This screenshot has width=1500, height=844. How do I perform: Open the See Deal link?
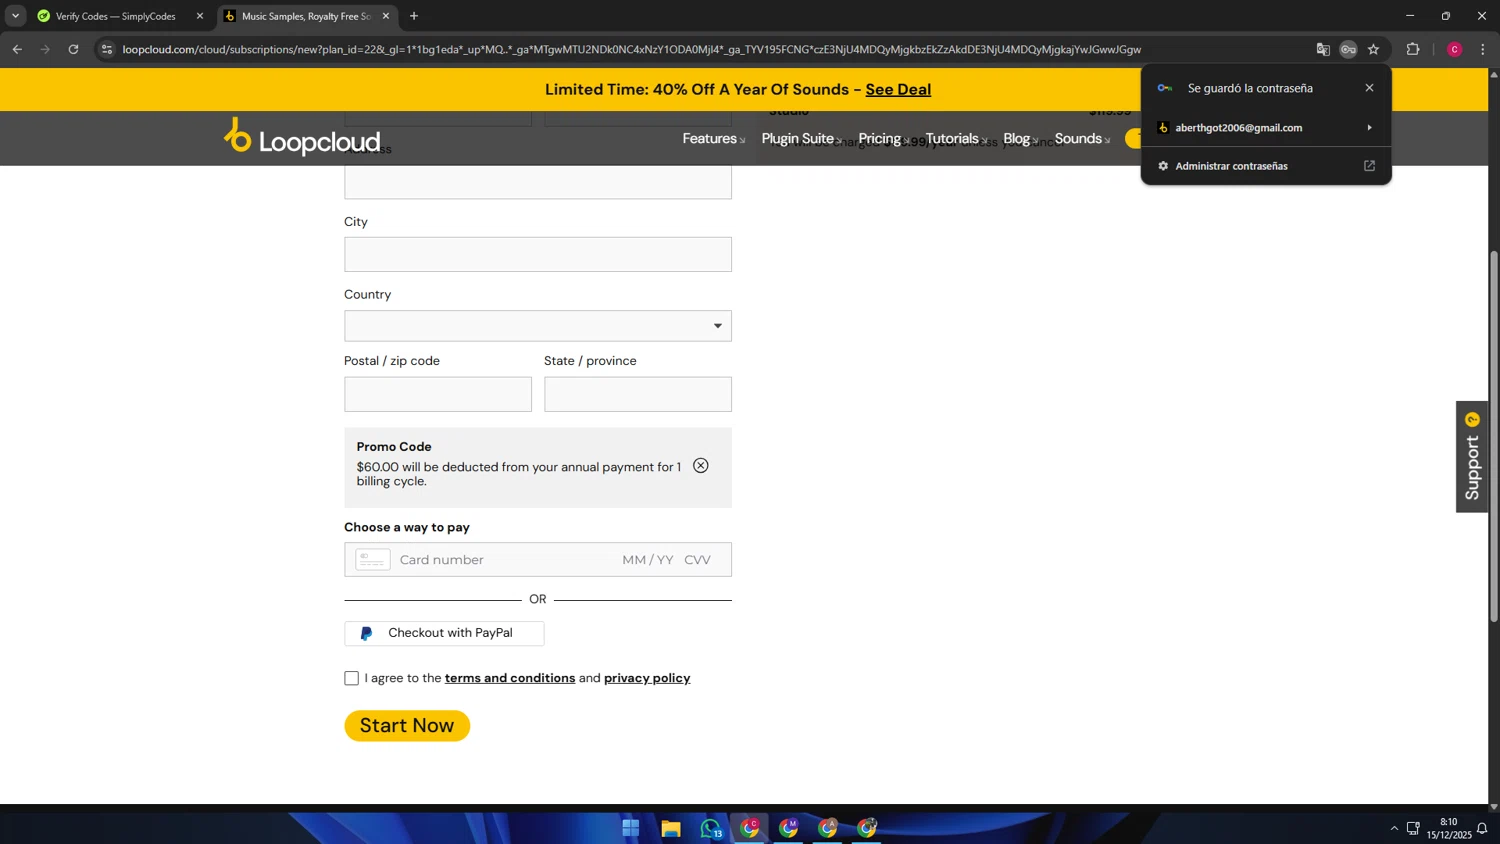[898, 89]
